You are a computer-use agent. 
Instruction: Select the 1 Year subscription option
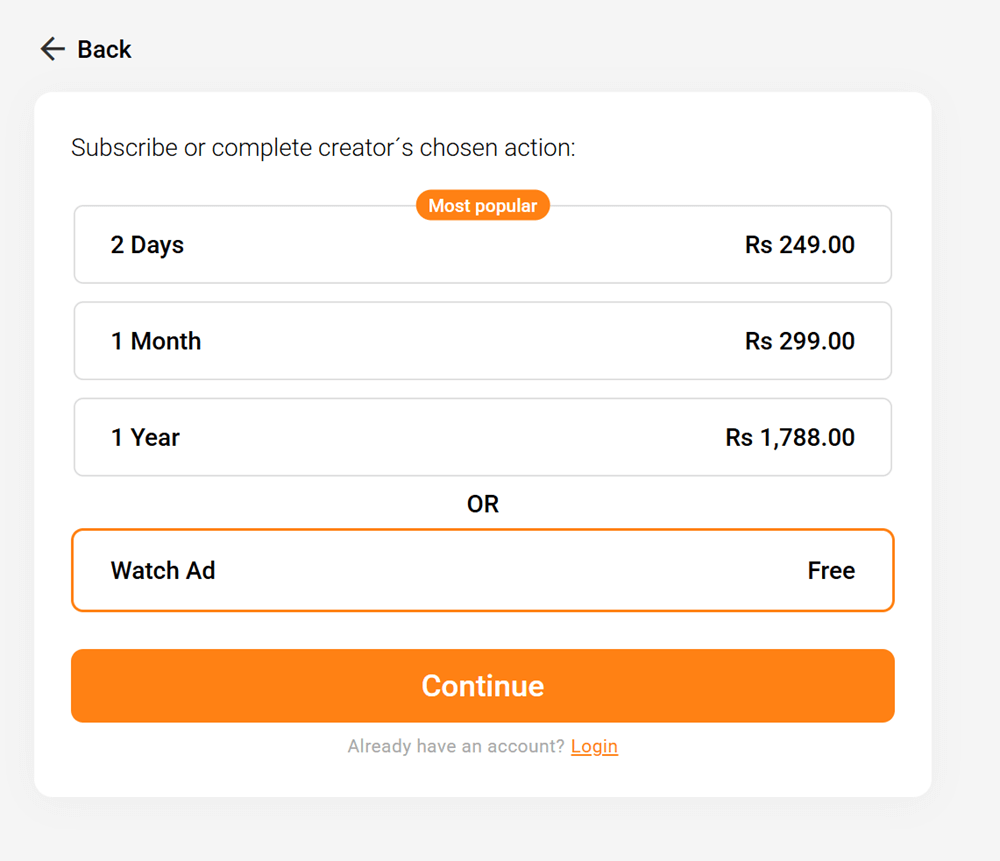[x=483, y=437]
